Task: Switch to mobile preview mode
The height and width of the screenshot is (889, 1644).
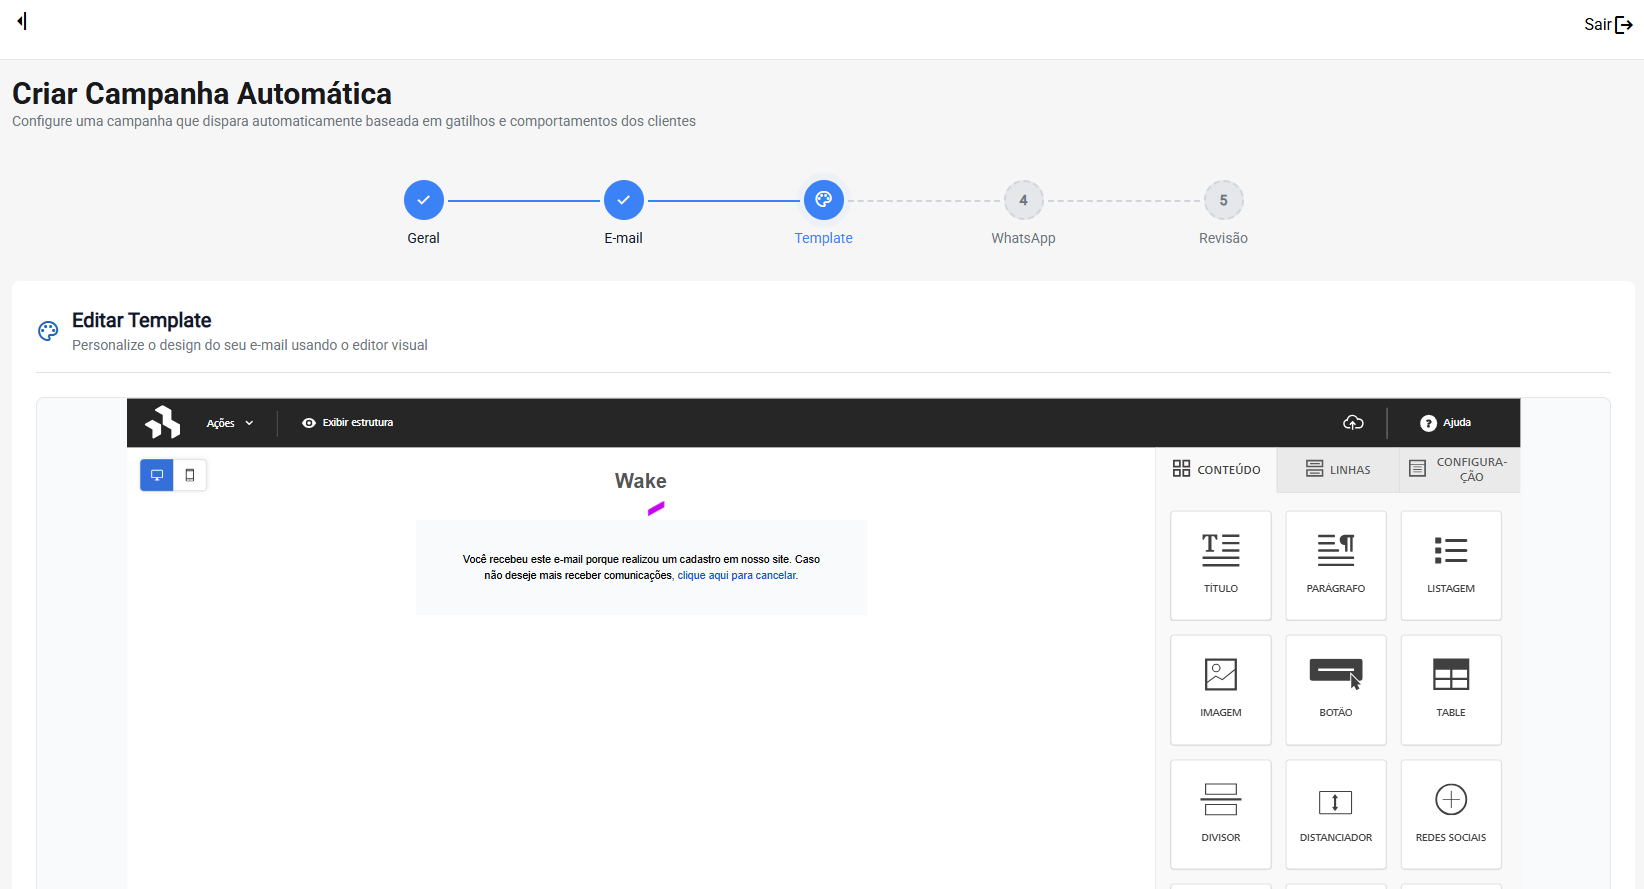Action: pos(190,475)
